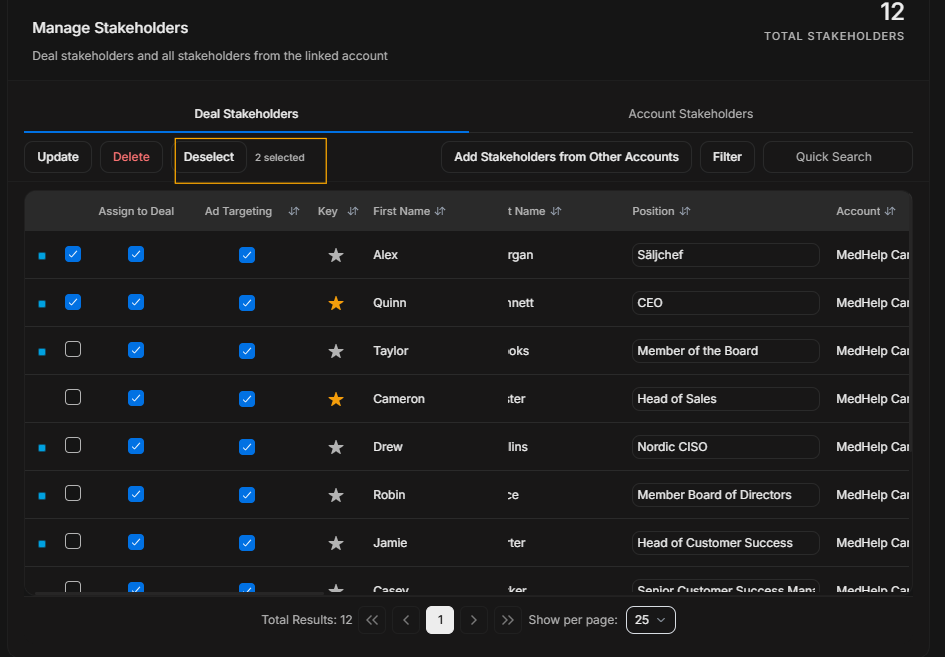
Task: Set Jamie's key star
Action: (x=336, y=543)
